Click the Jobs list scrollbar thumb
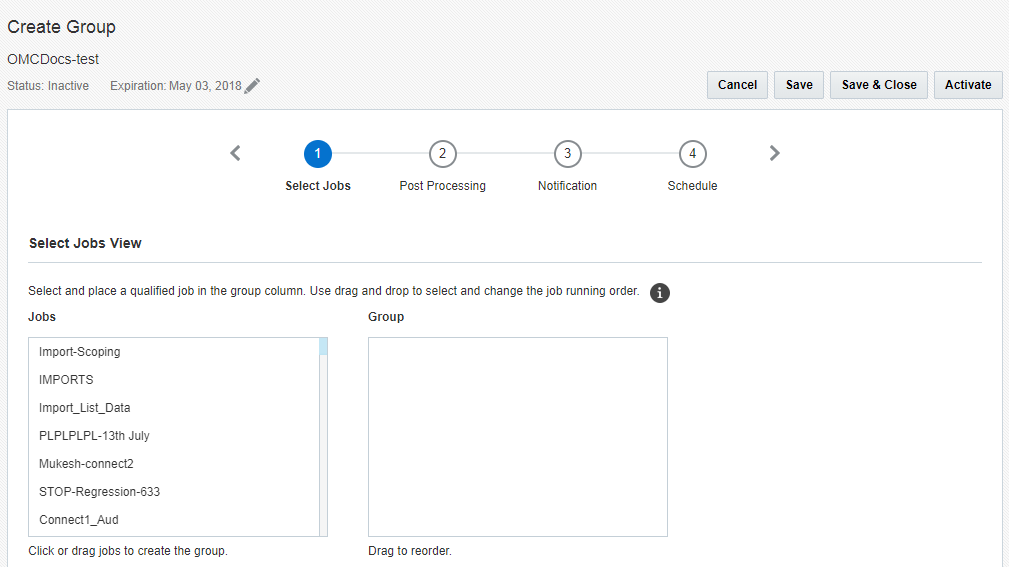 323,347
